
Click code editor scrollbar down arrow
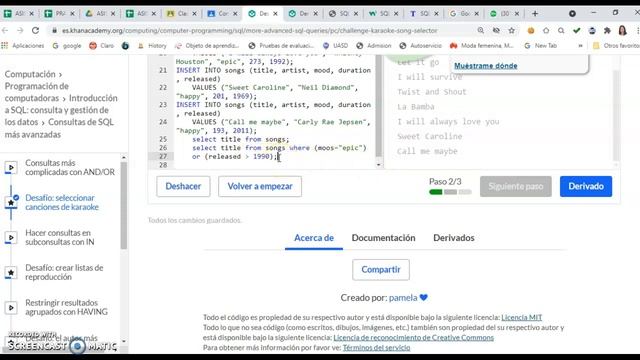[379, 164]
